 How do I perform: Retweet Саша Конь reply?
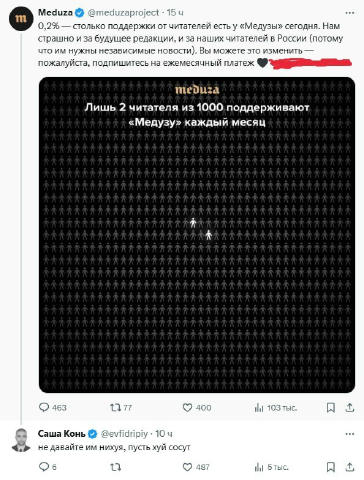coord(115,467)
